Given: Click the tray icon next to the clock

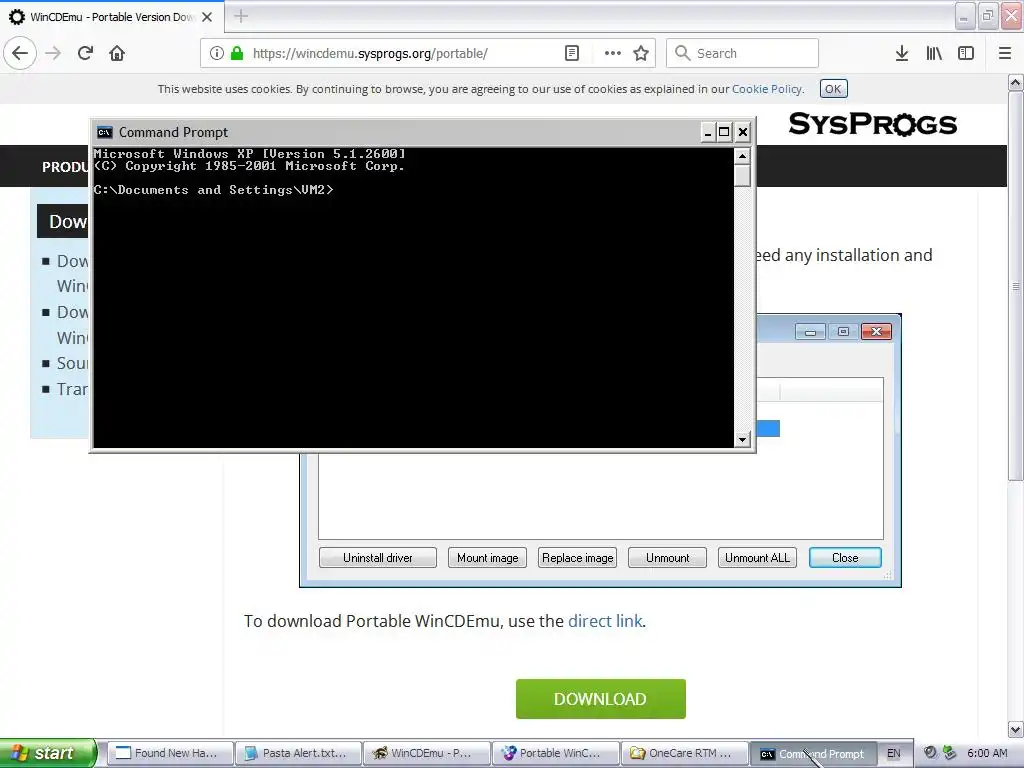Looking at the screenshot, I should pos(950,753).
